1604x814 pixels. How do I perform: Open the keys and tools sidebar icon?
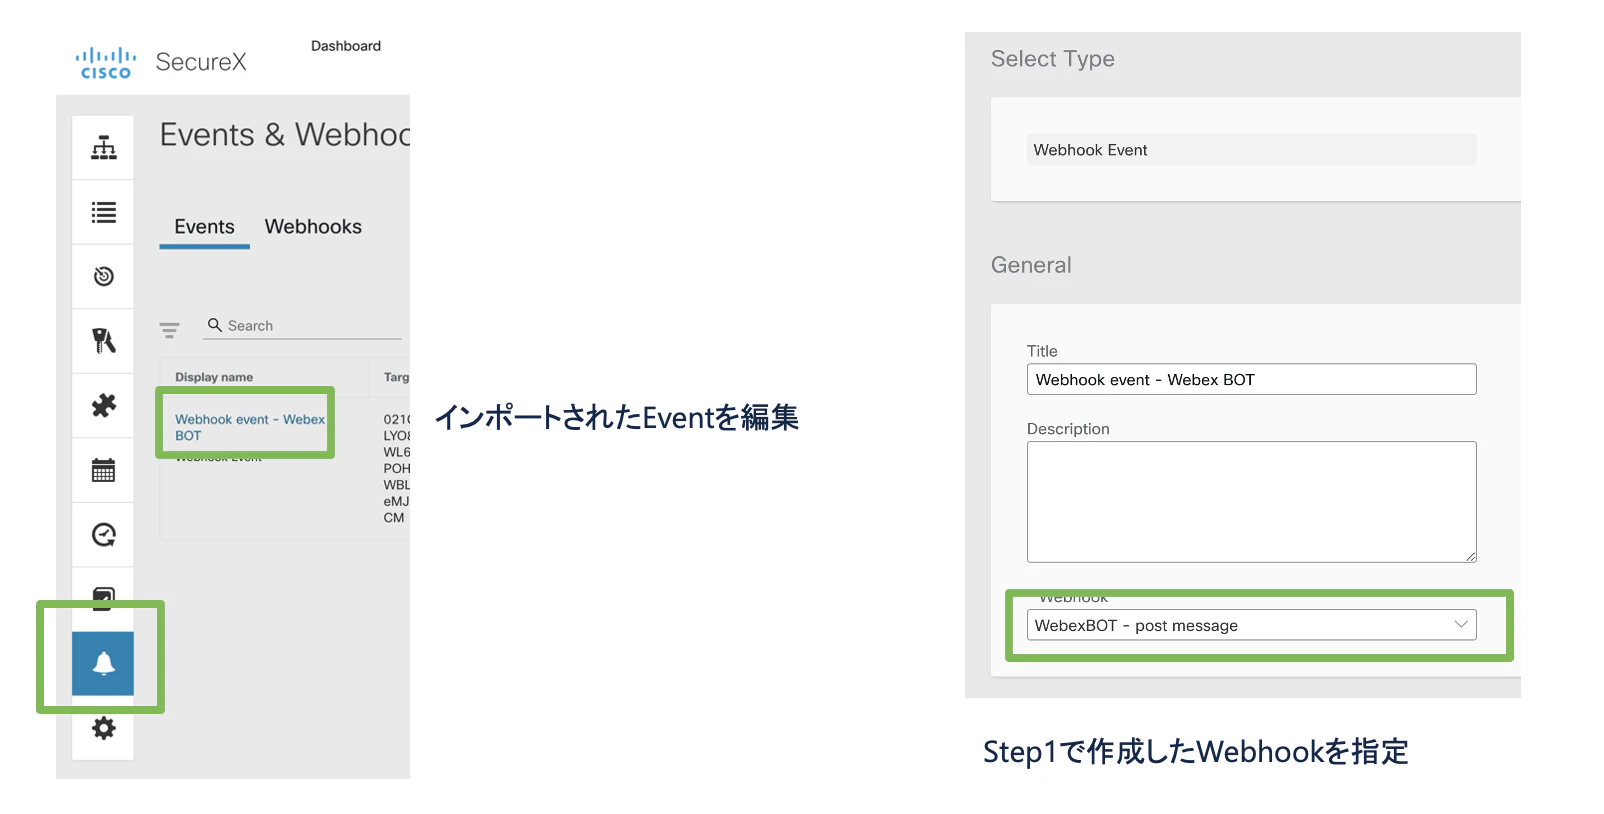tap(104, 341)
